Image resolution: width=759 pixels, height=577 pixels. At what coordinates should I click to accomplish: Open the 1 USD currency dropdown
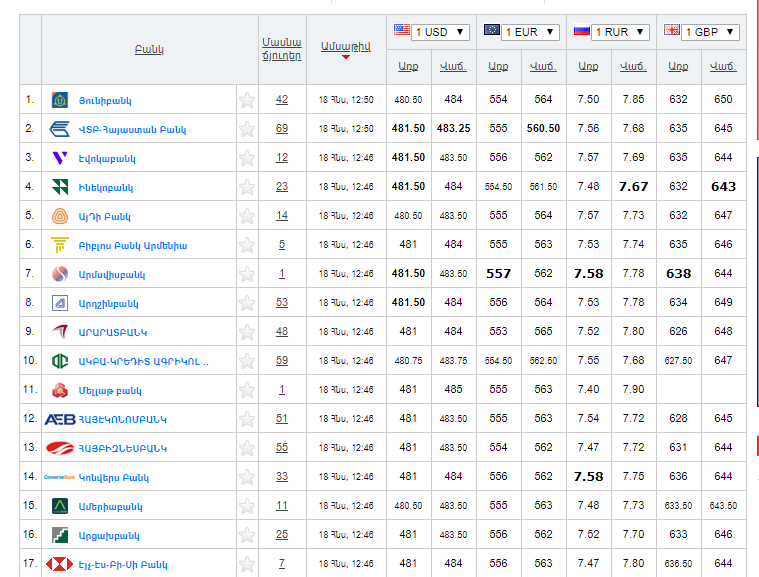(x=440, y=32)
